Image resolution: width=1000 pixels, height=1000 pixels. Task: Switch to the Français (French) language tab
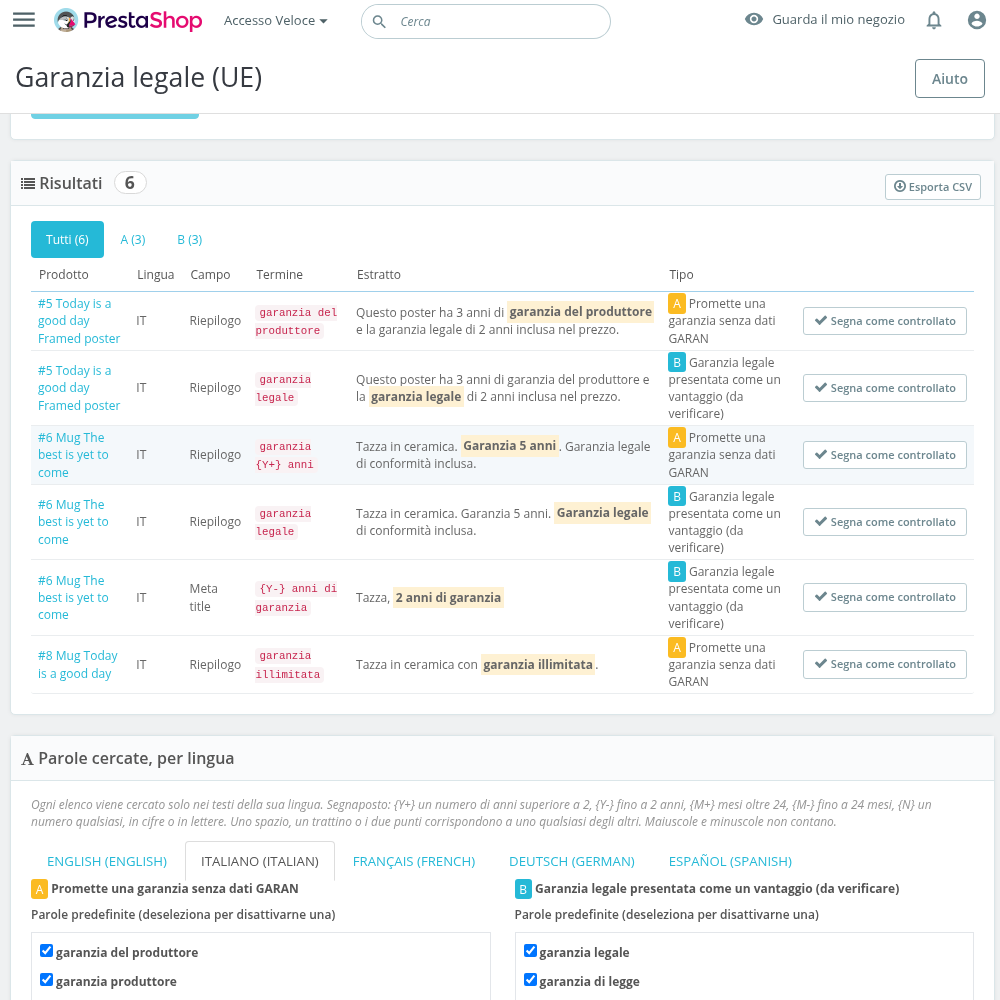click(414, 862)
